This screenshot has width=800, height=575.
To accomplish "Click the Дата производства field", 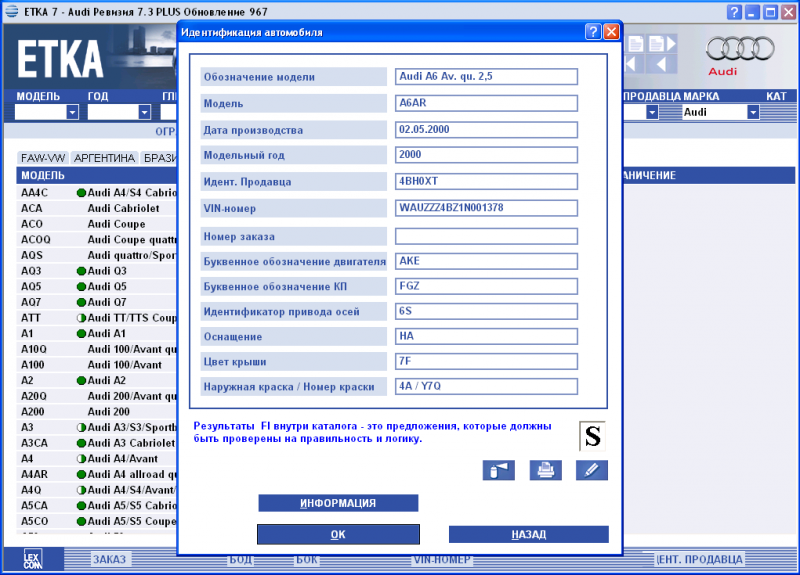I will (x=486, y=130).
